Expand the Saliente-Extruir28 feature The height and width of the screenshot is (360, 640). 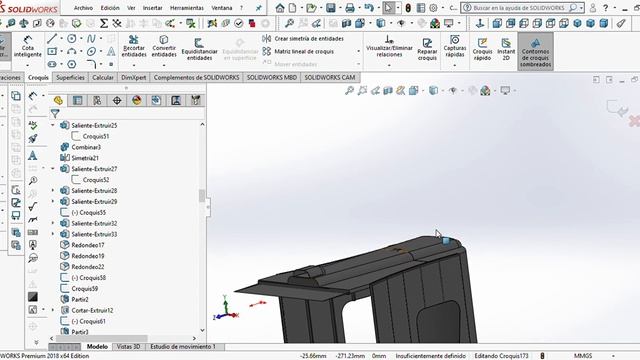(53, 191)
